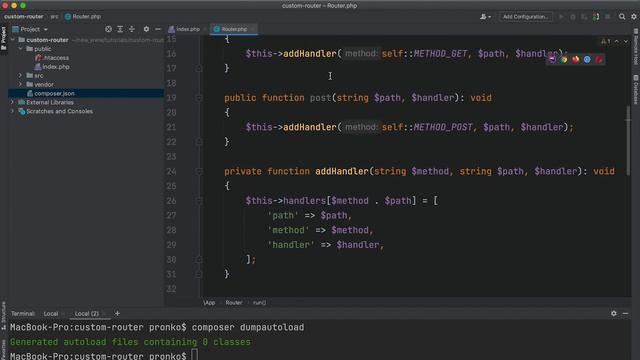This screenshot has height=360, width=640.
Task: Open the Remote Host side panel button
Action: pyautogui.click(x=636, y=47)
